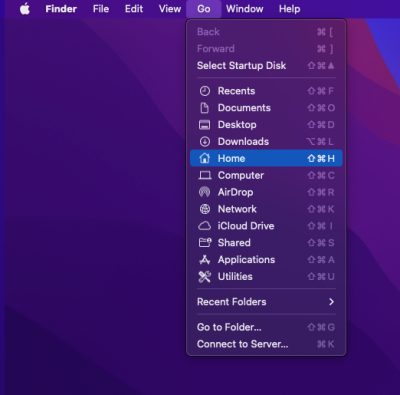Select Applications from the Go menu

266,260
